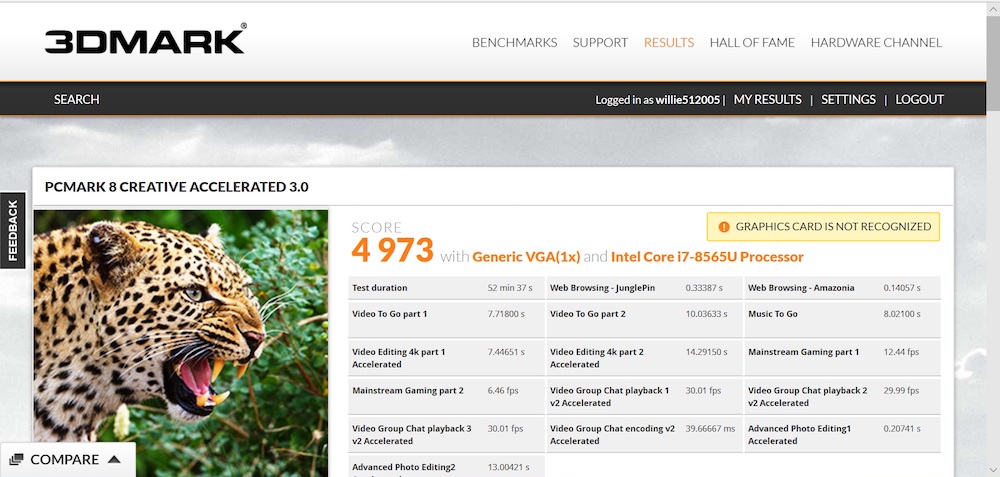
Task: Click the 0.33387 s value
Action: pyautogui.click(x=704, y=288)
